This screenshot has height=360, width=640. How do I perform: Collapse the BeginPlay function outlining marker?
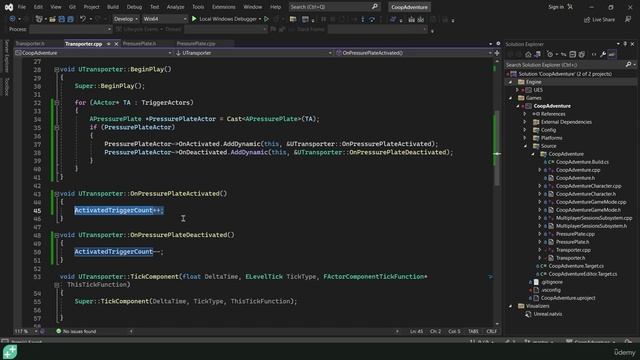(57, 69)
